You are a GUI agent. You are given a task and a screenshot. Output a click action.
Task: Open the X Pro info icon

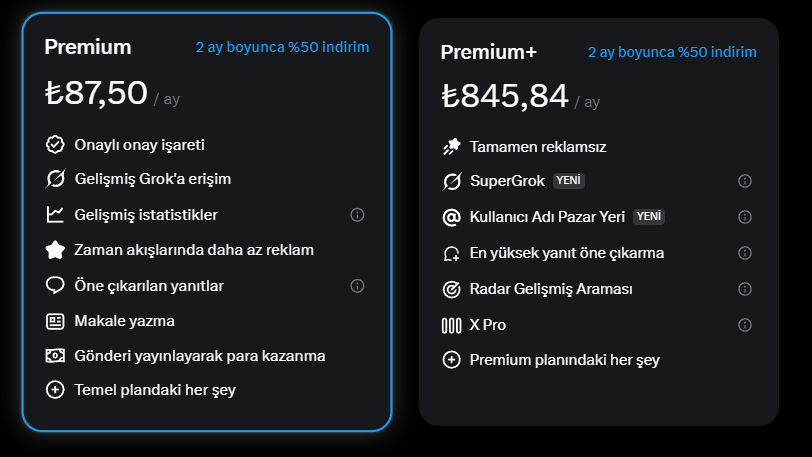pos(745,325)
